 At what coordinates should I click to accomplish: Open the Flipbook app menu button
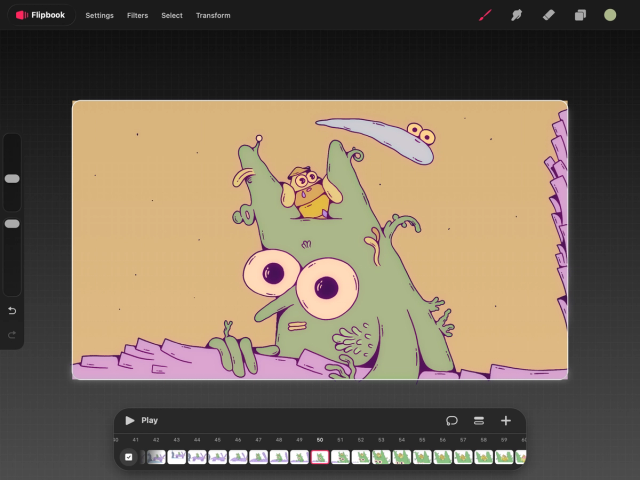pos(41,15)
